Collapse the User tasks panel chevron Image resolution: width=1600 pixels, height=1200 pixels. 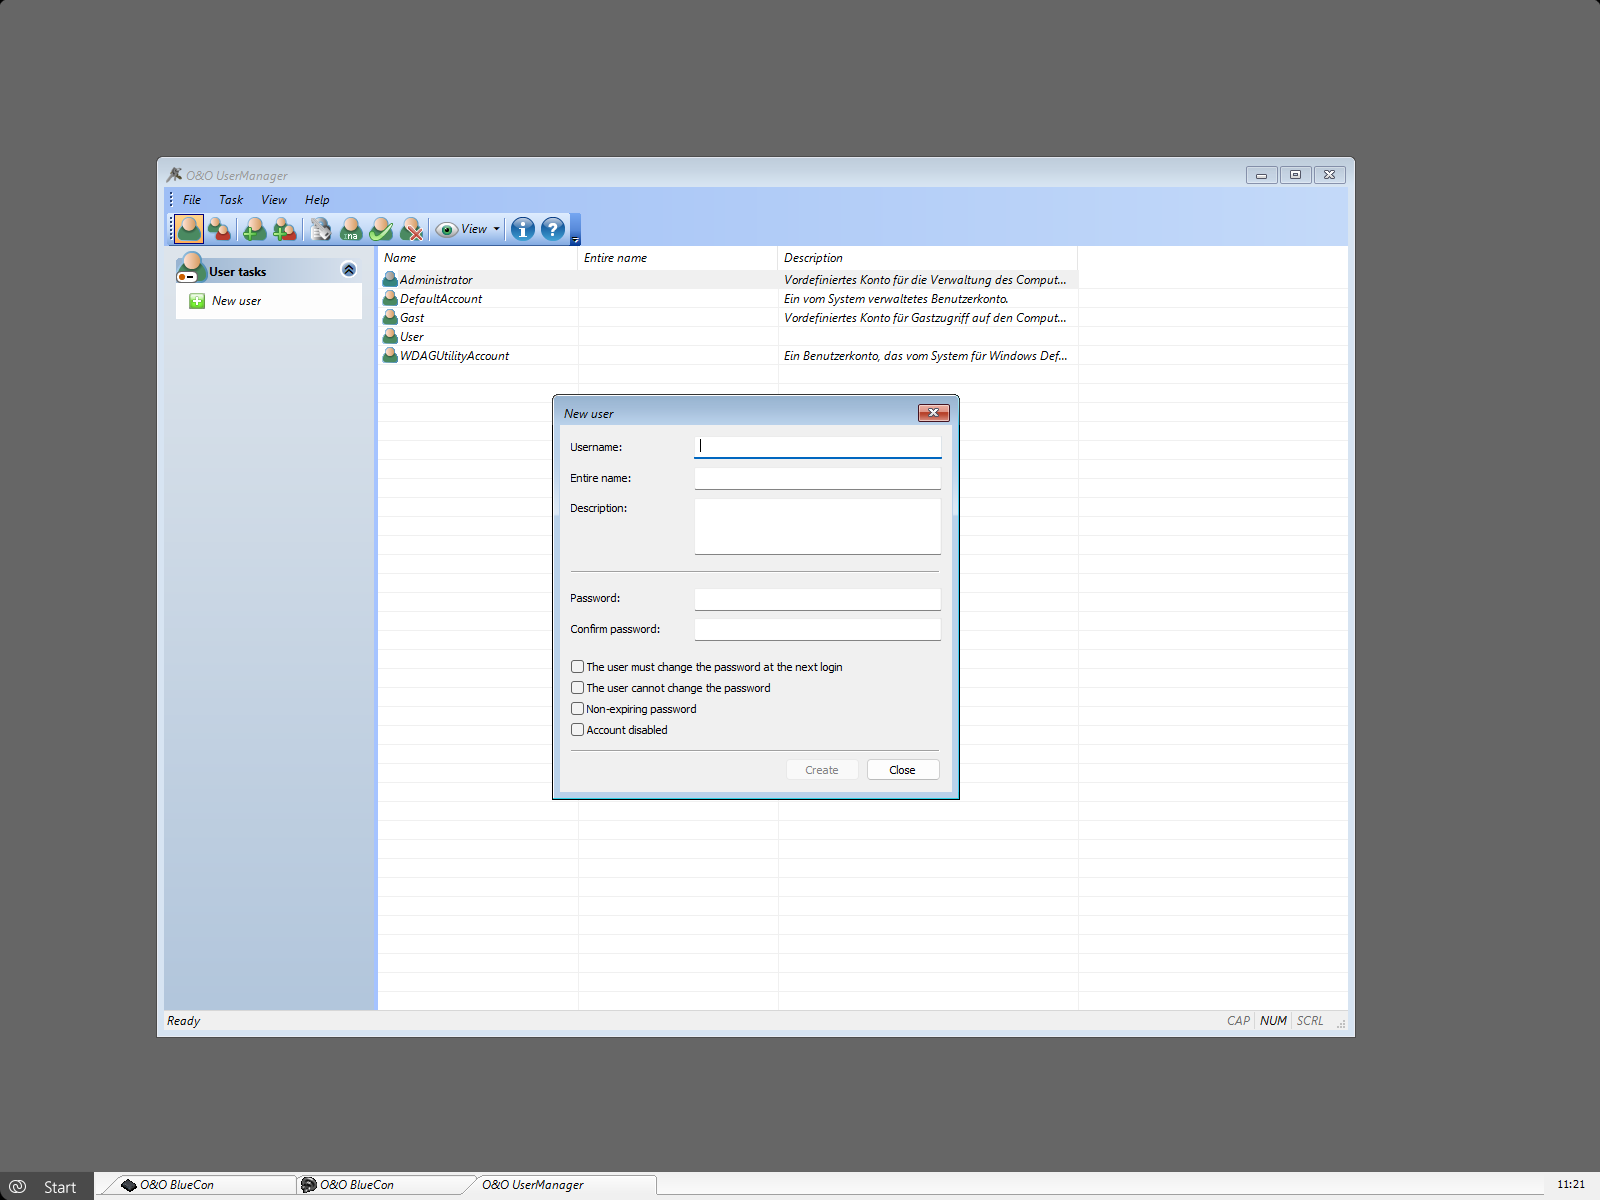point(349,269)
